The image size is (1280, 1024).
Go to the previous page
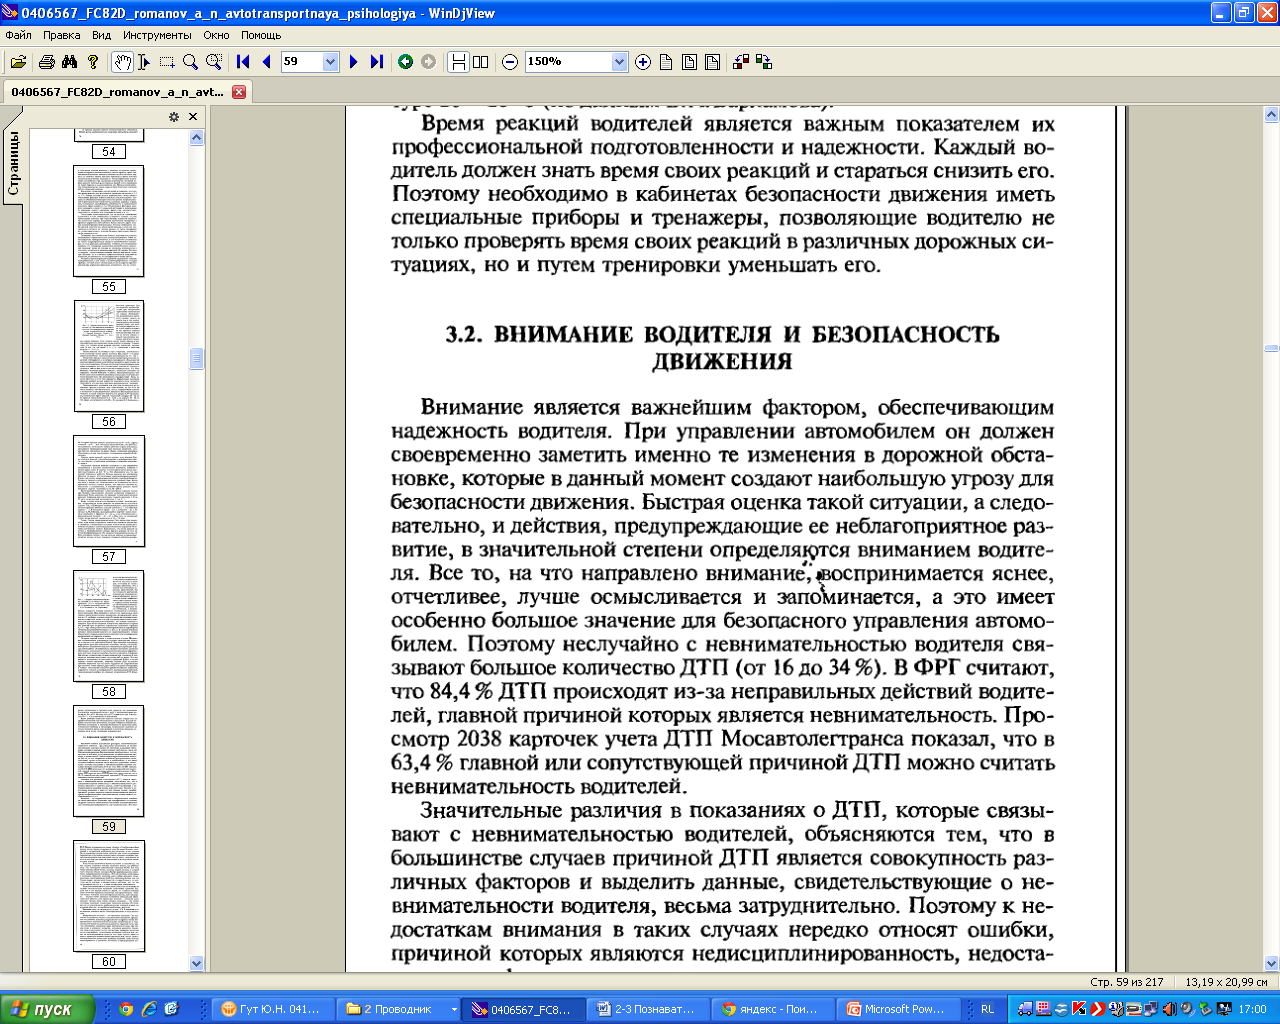[266, 62]
